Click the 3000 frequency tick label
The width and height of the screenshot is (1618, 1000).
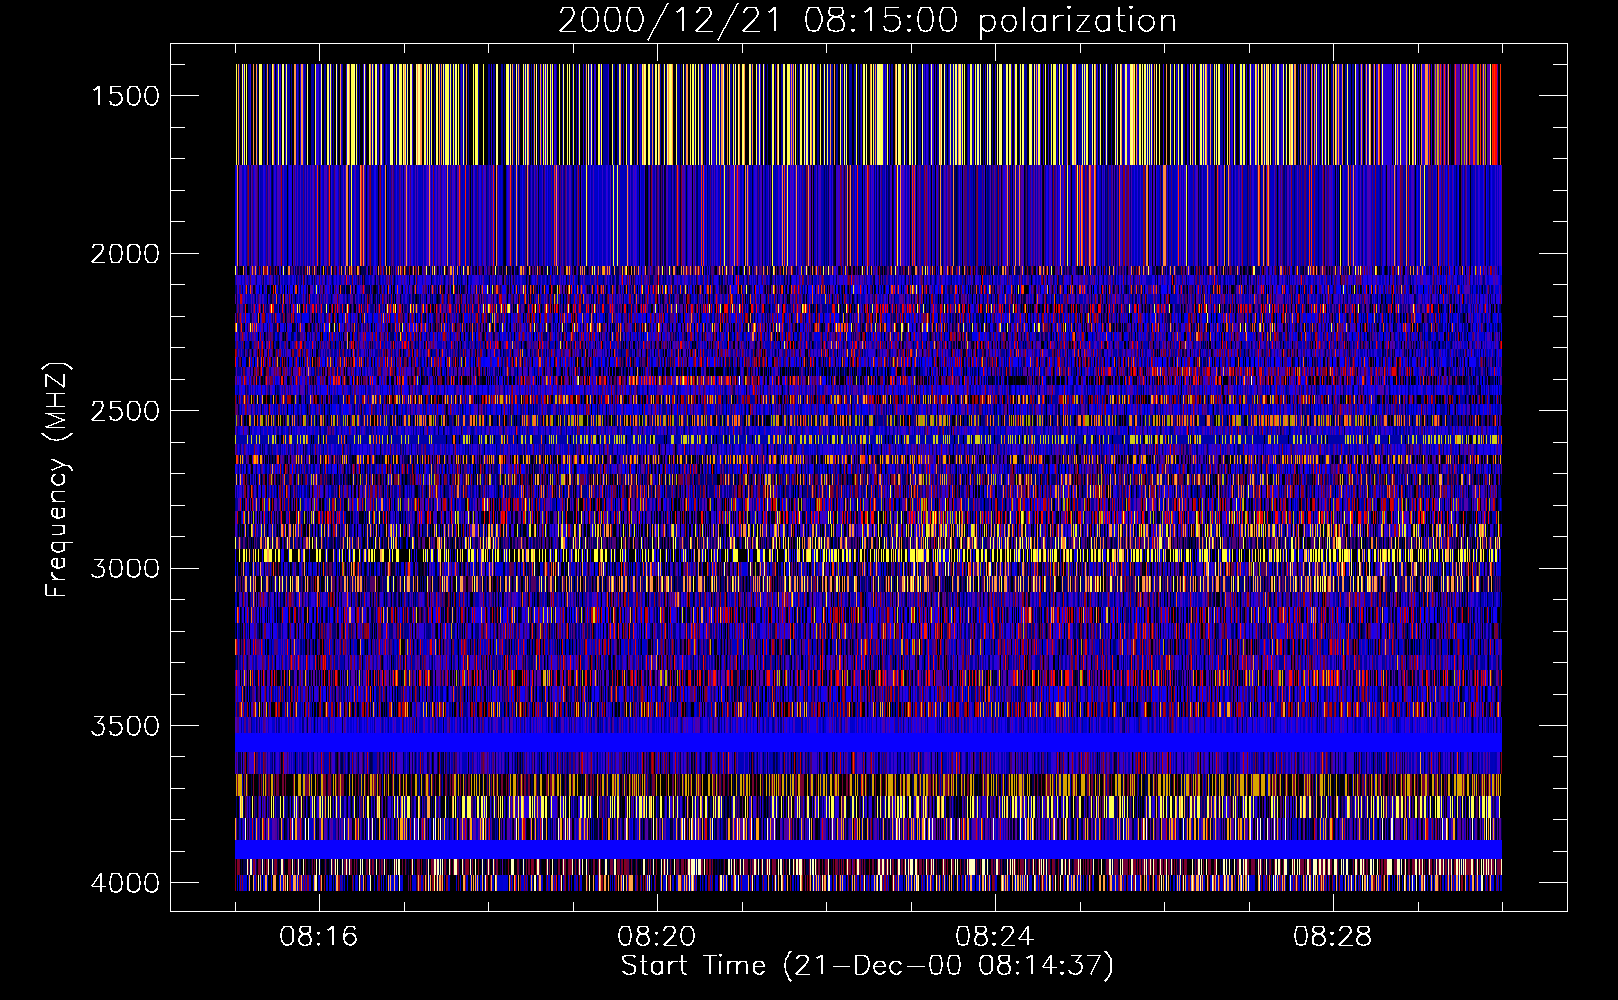pos(125,569)
